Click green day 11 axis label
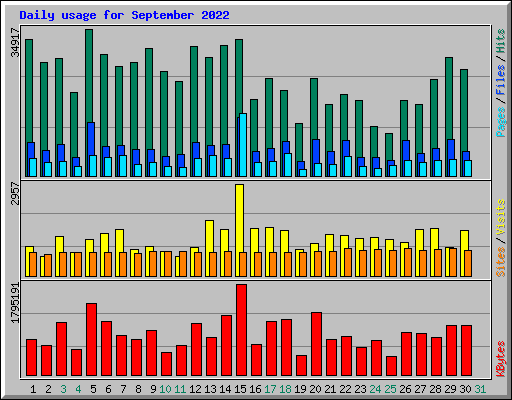Screen dimensions: 512x400 180,389
